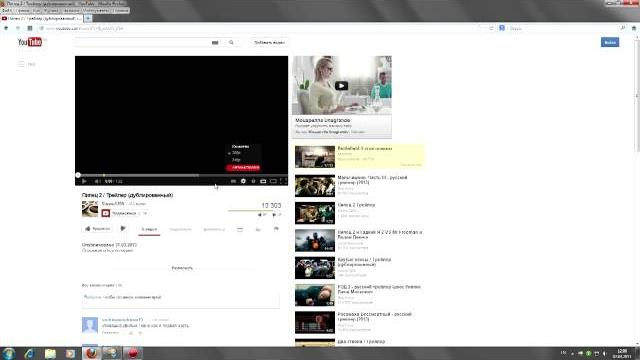
Task: Open the highlighted Battlefield 3 suggested video
Action: click(x=359, y=156)
